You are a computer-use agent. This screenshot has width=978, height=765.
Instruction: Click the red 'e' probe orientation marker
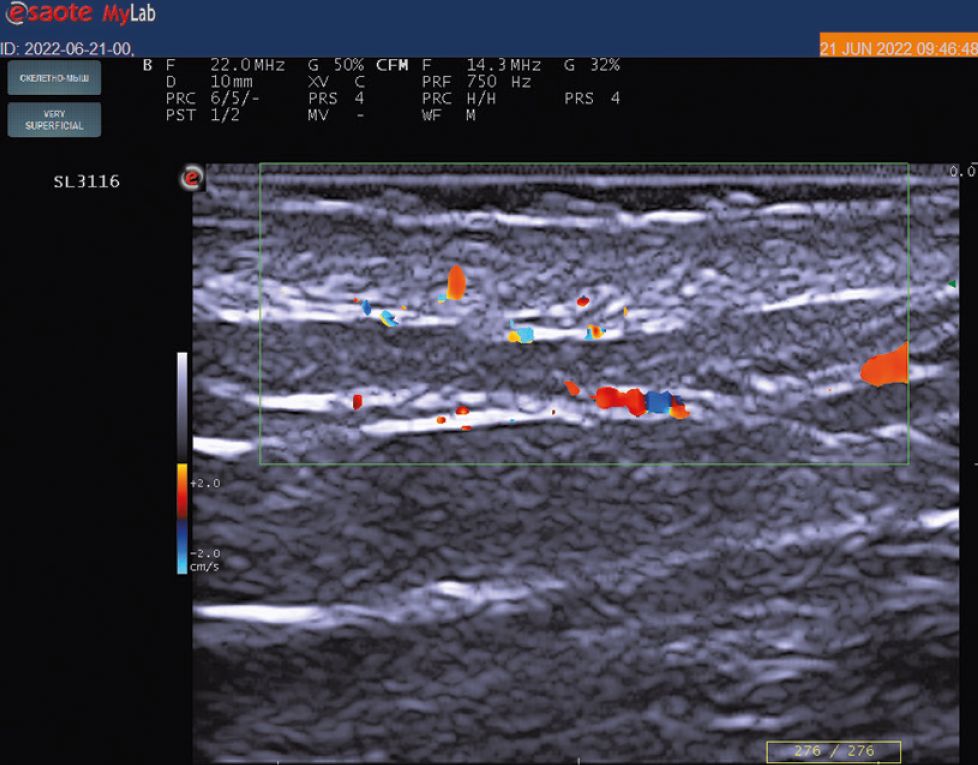click(x=191, y=179)
